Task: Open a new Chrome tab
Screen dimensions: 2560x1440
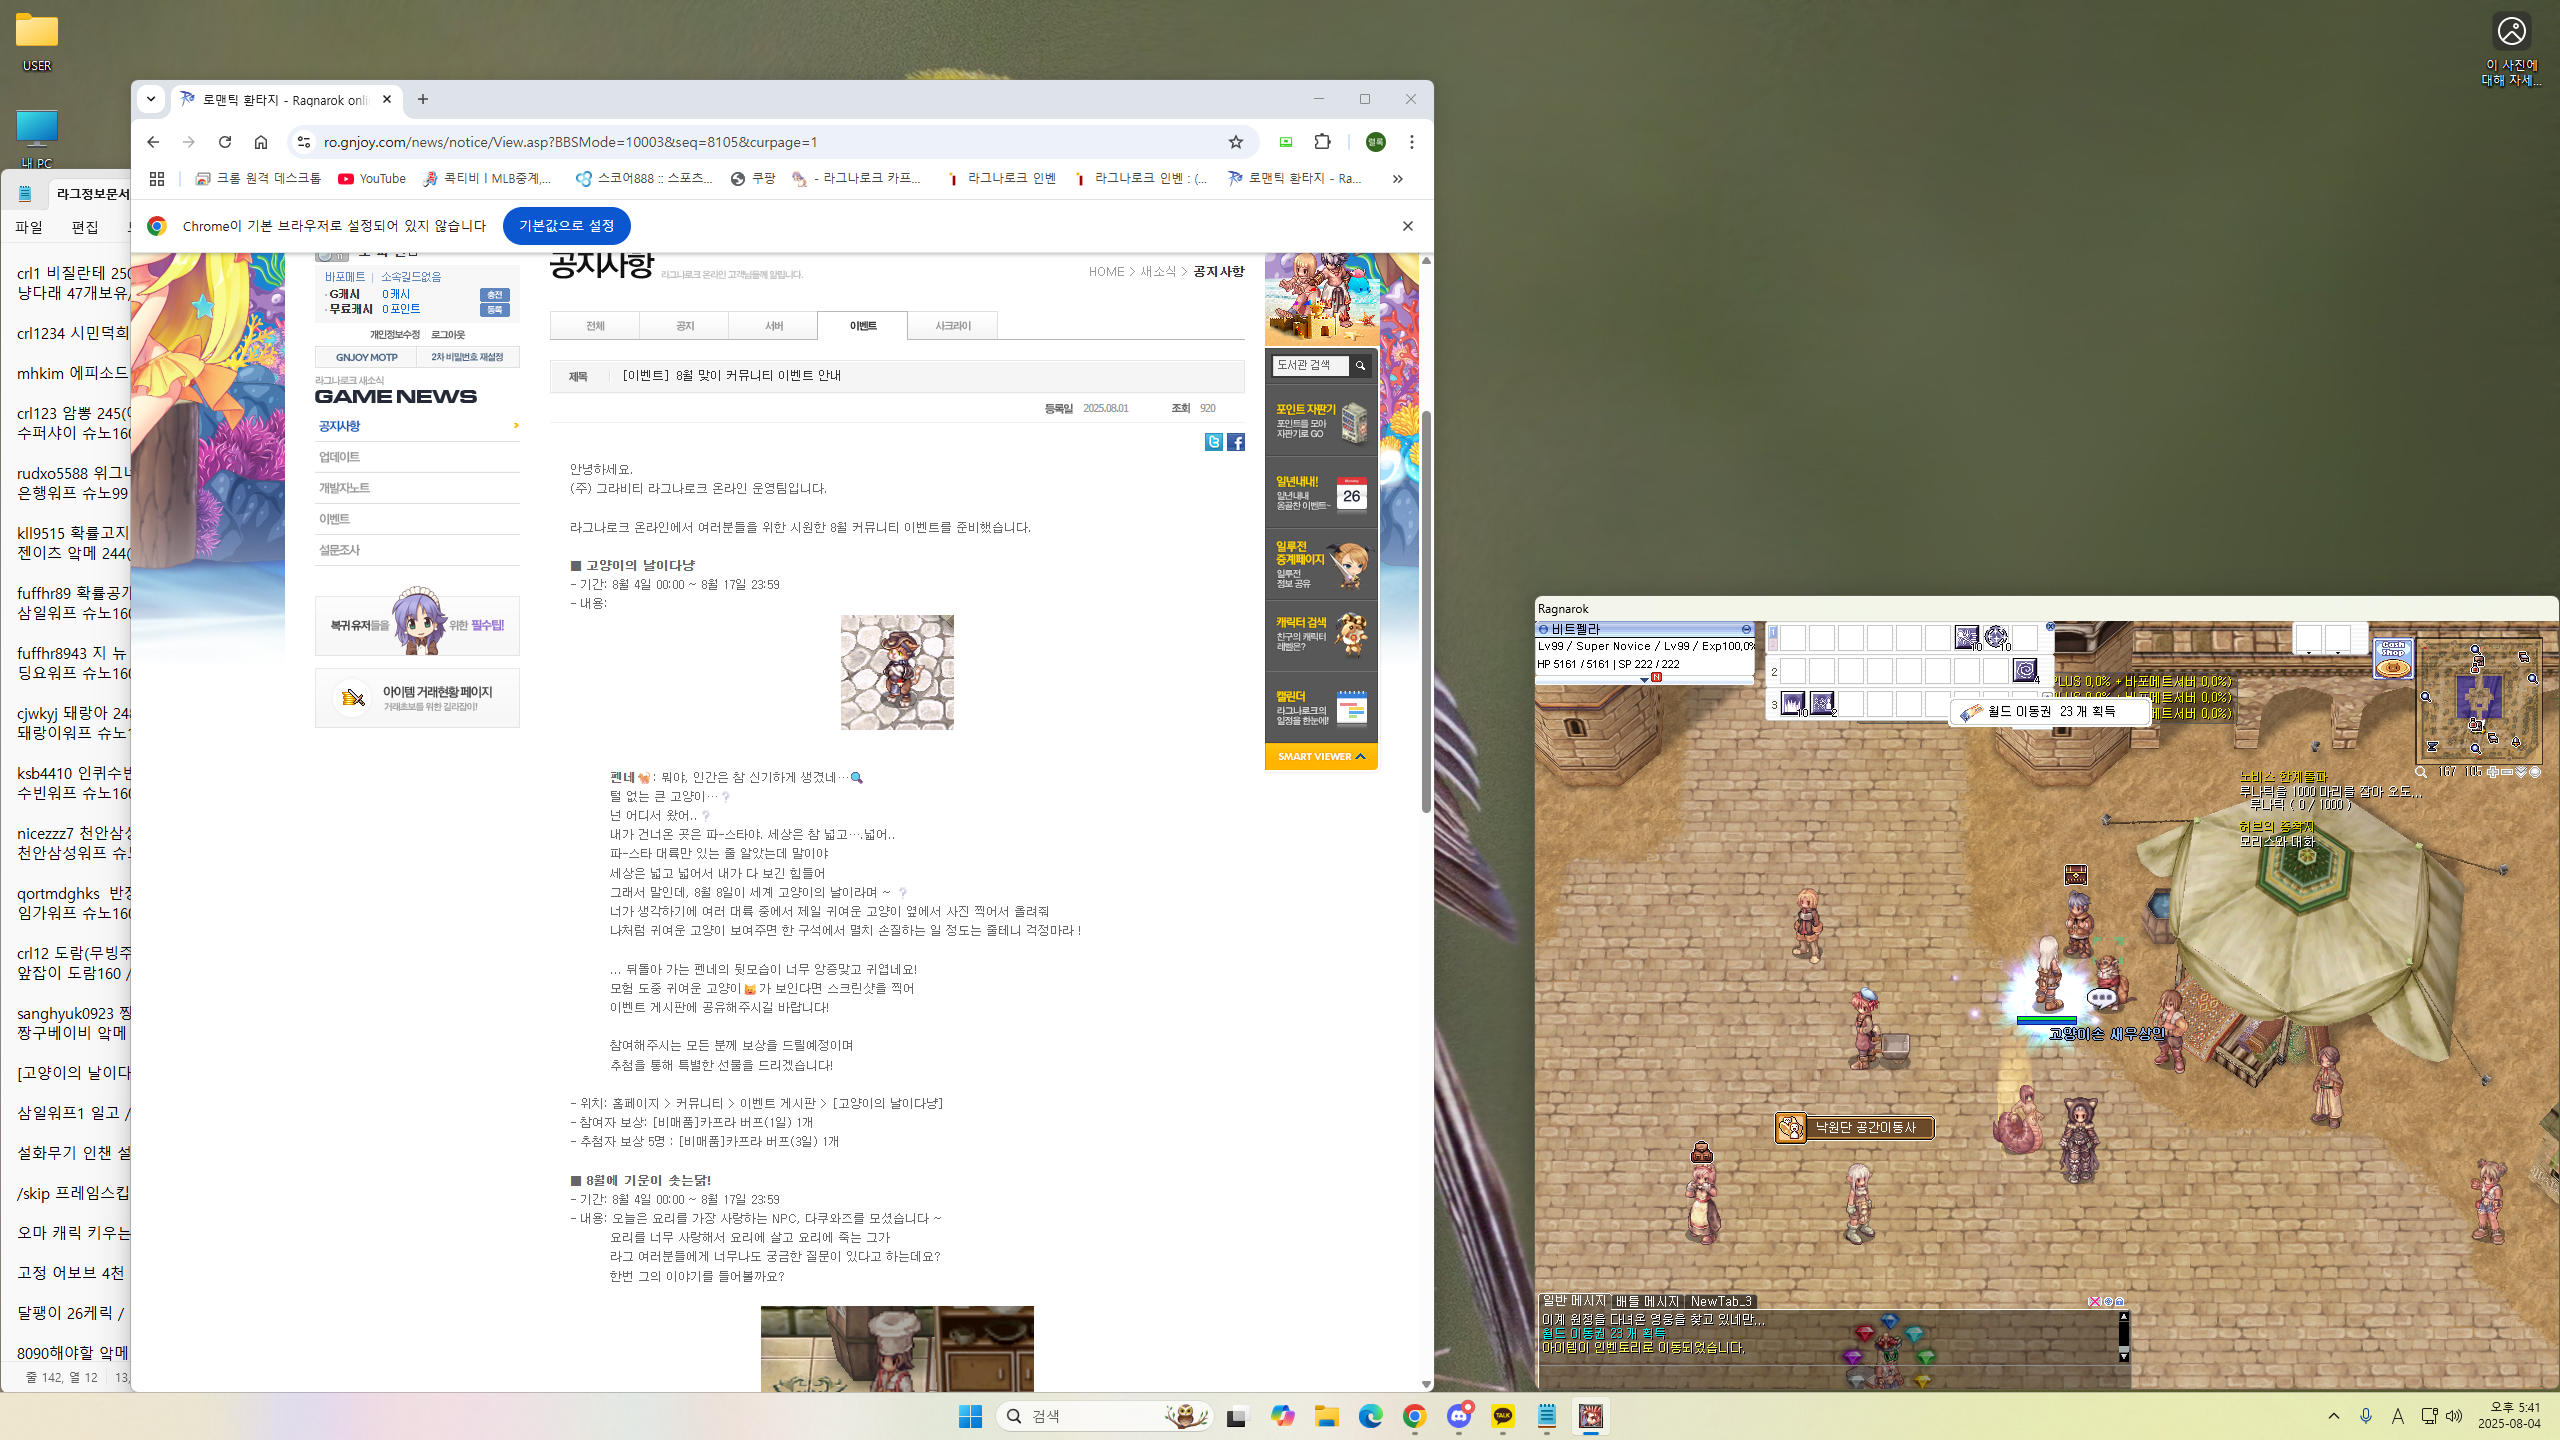Action: point(423,99)
